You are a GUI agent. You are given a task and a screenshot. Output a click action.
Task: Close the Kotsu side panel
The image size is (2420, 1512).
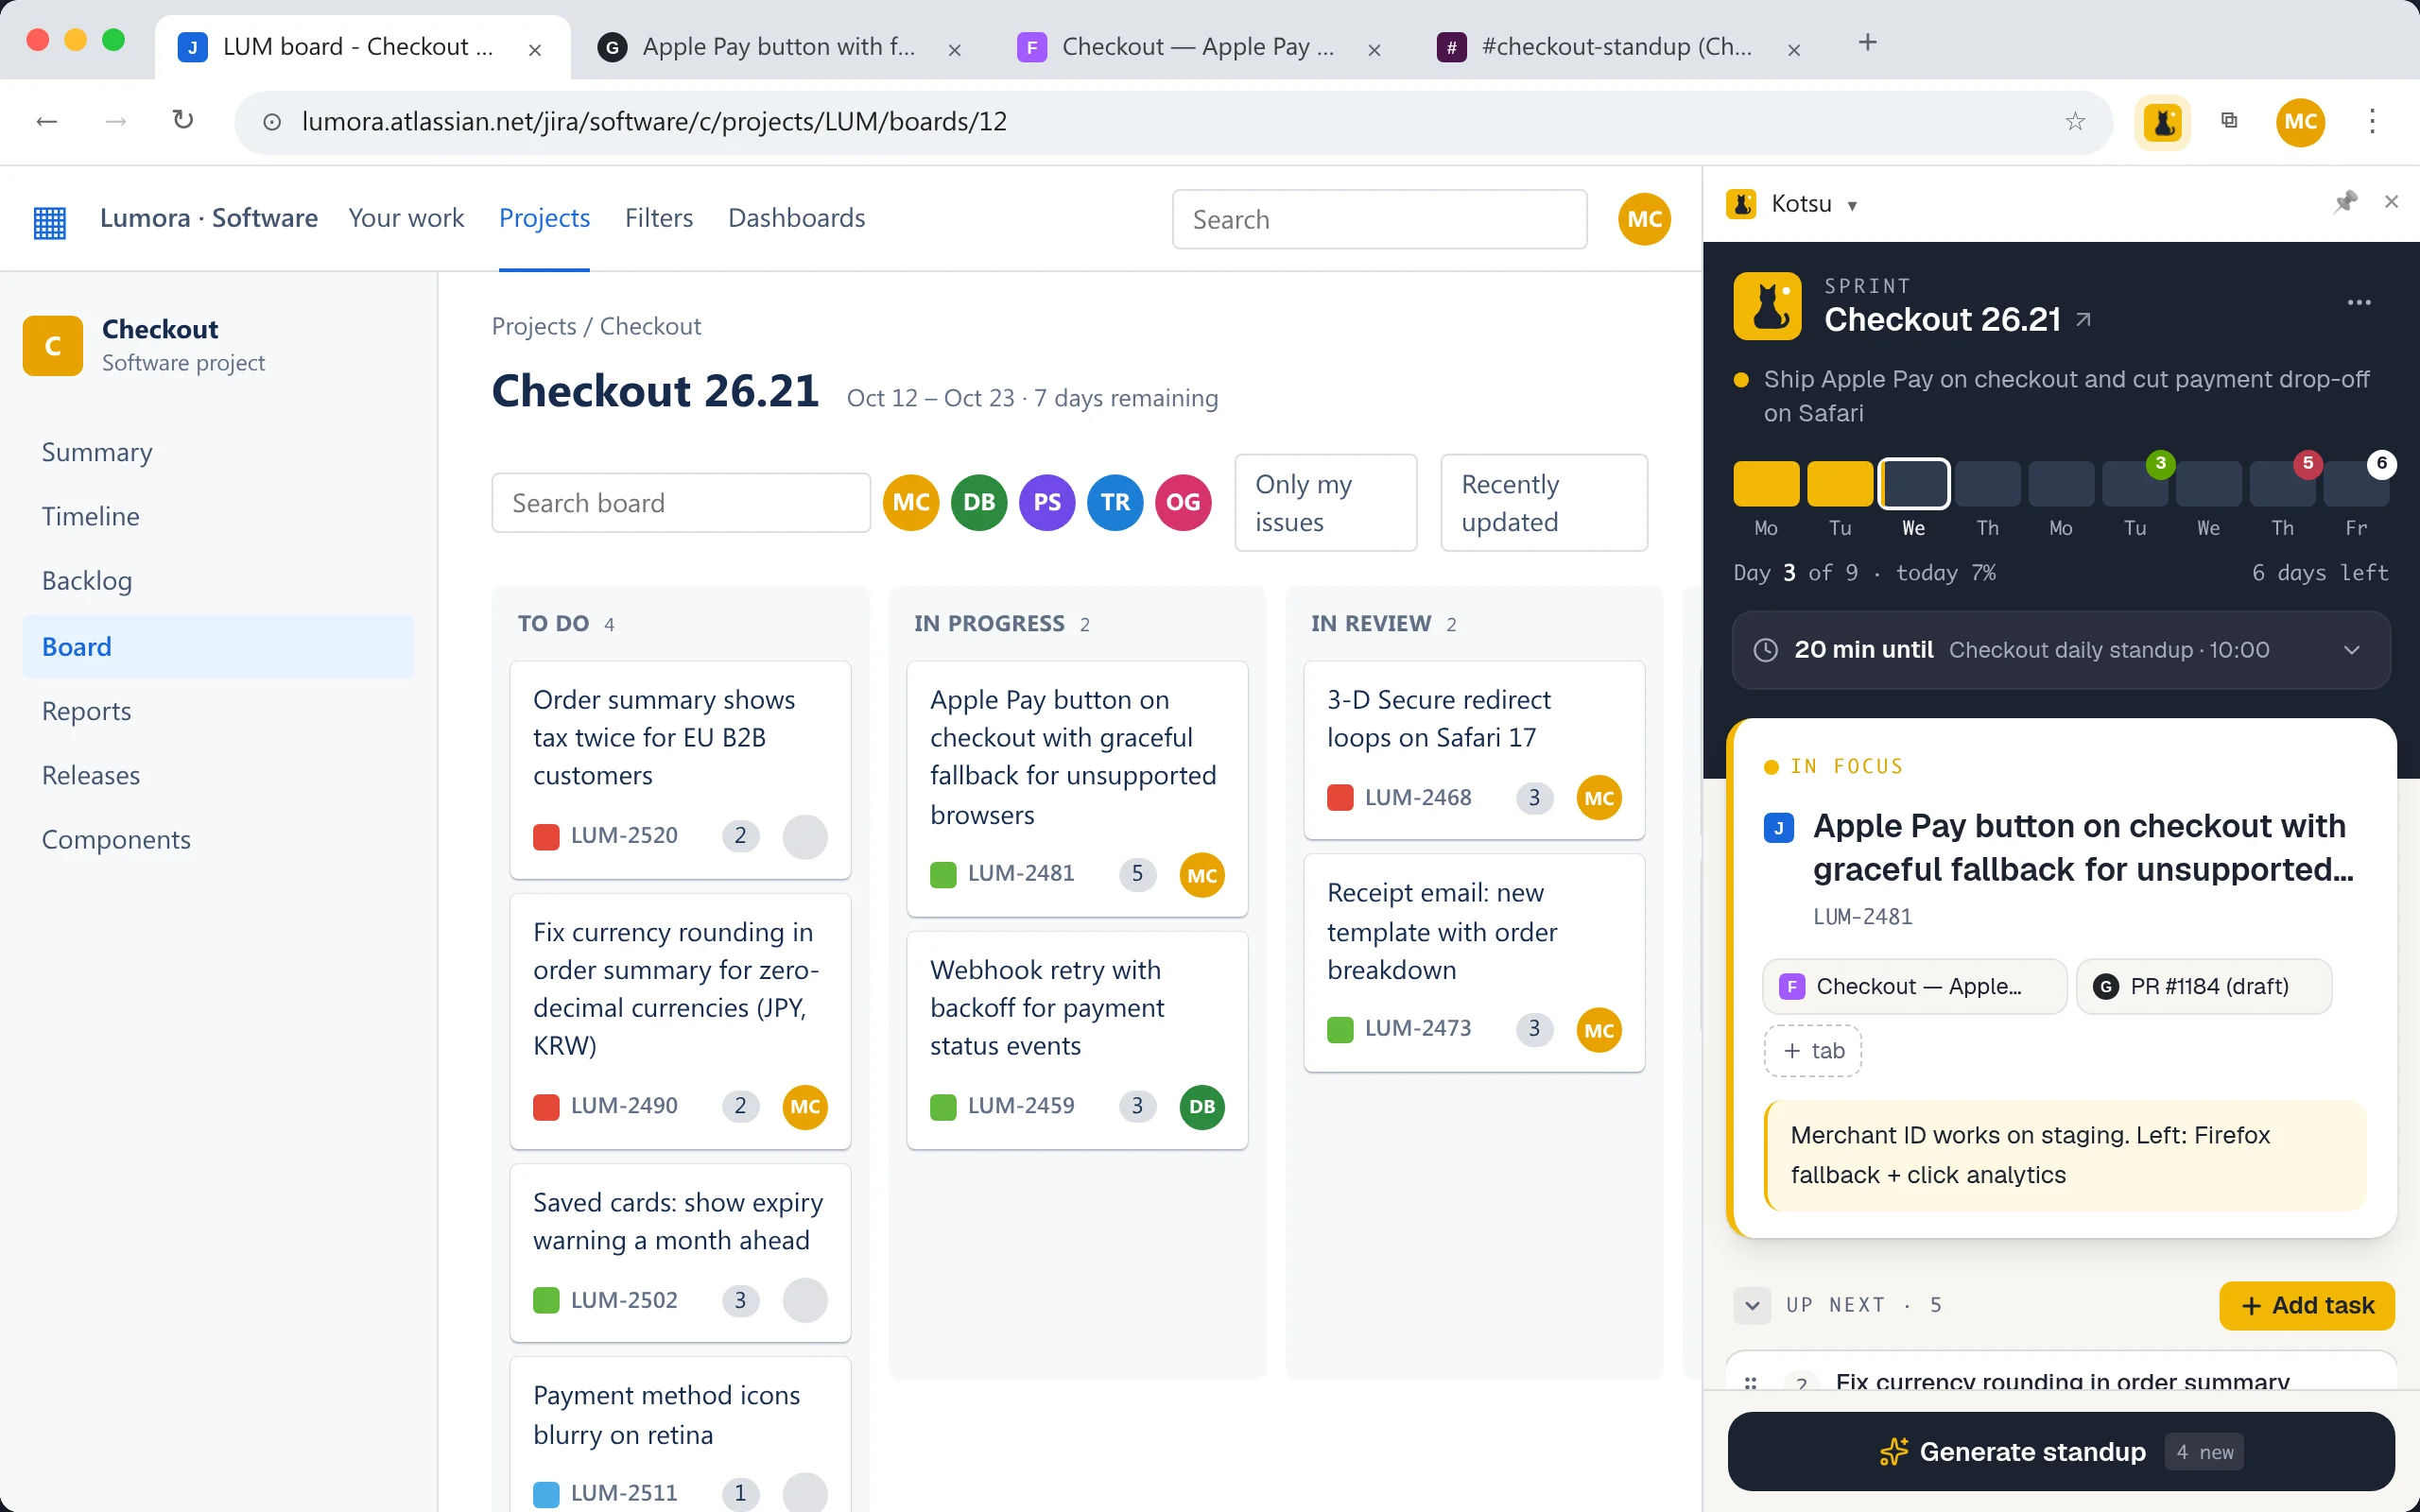[x=2391, y=202]
